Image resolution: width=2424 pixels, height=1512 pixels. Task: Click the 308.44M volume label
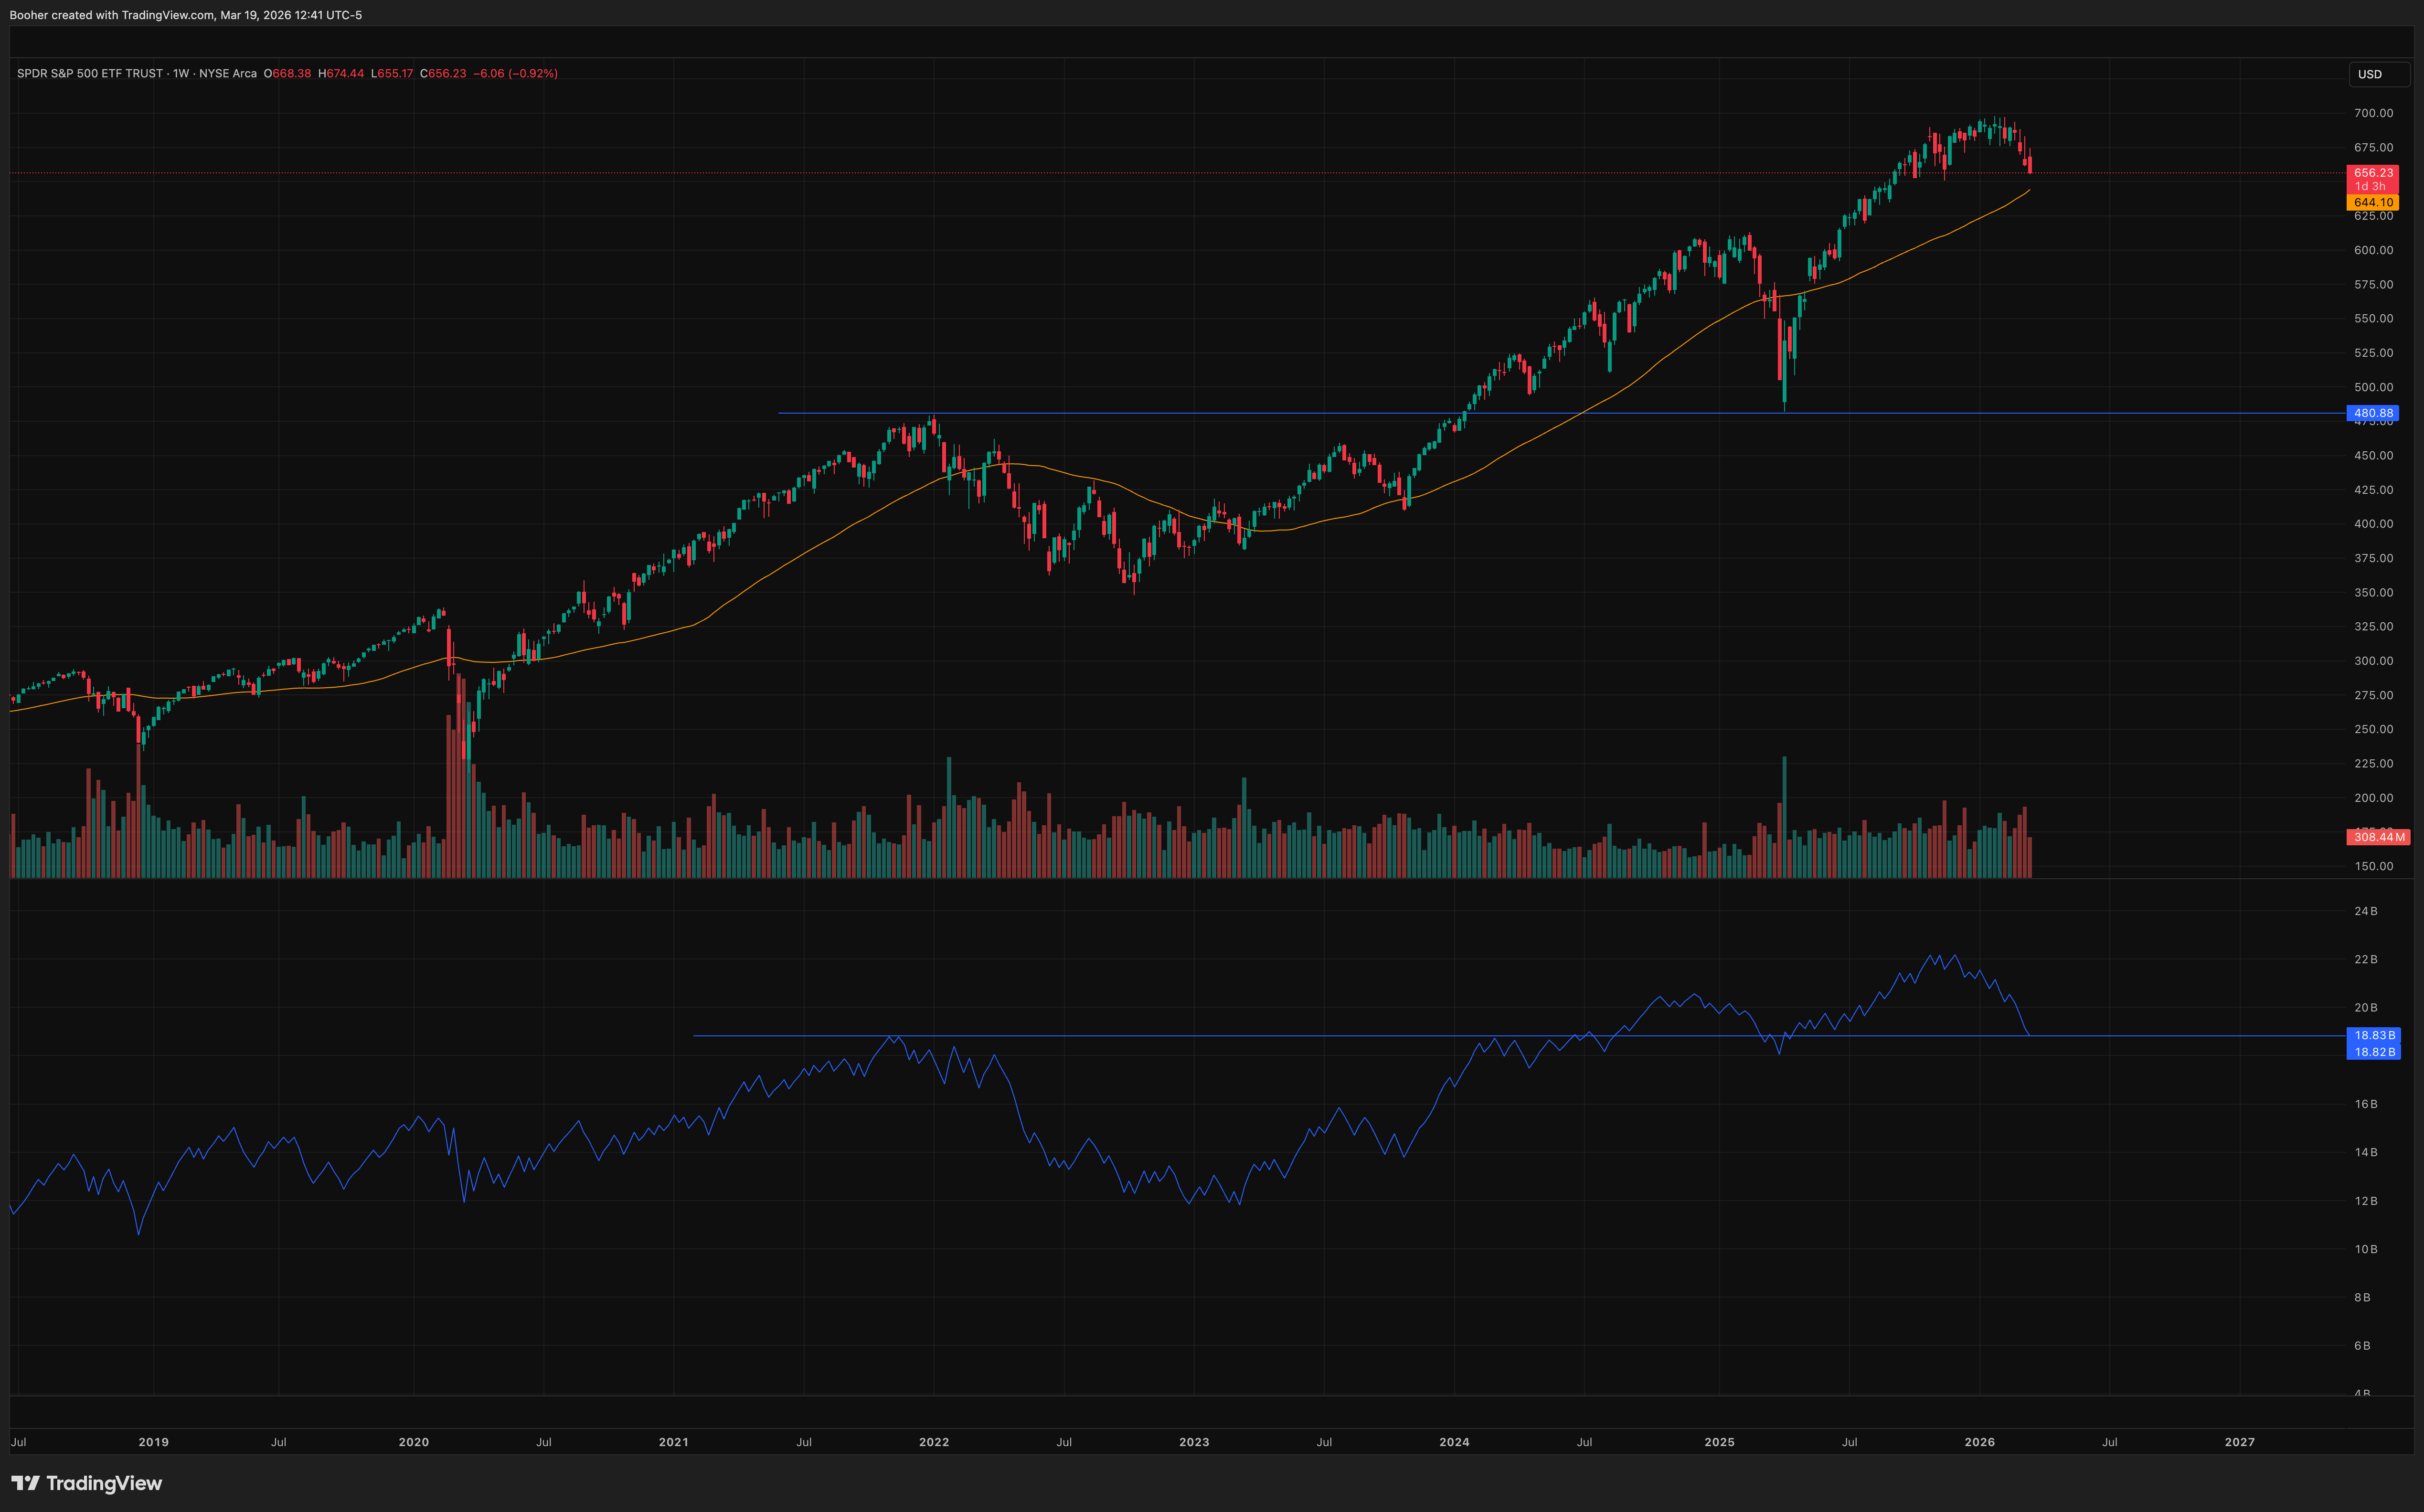[x=2377, y=837]
